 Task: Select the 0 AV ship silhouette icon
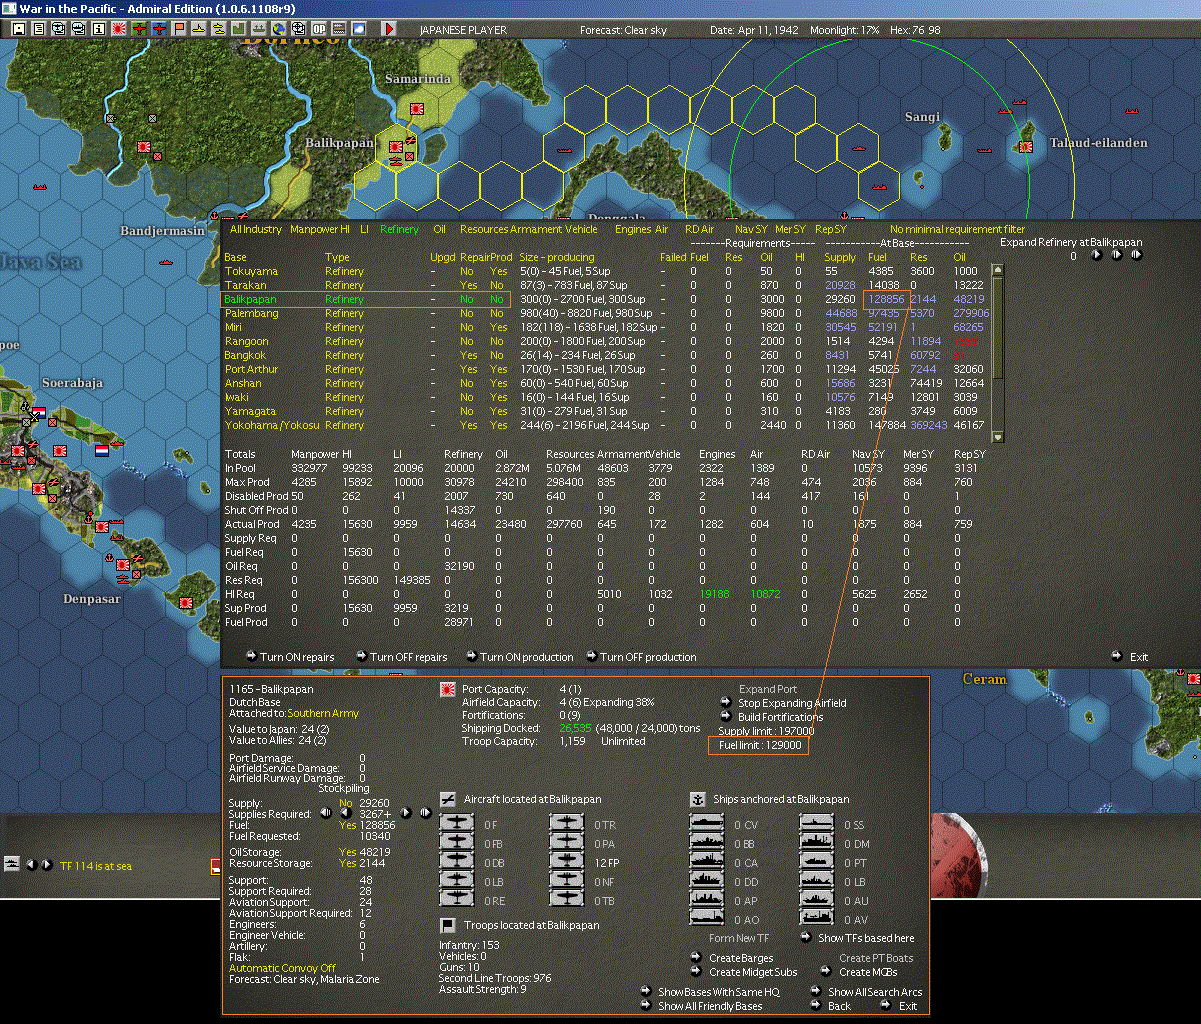[x=818, y=918]
